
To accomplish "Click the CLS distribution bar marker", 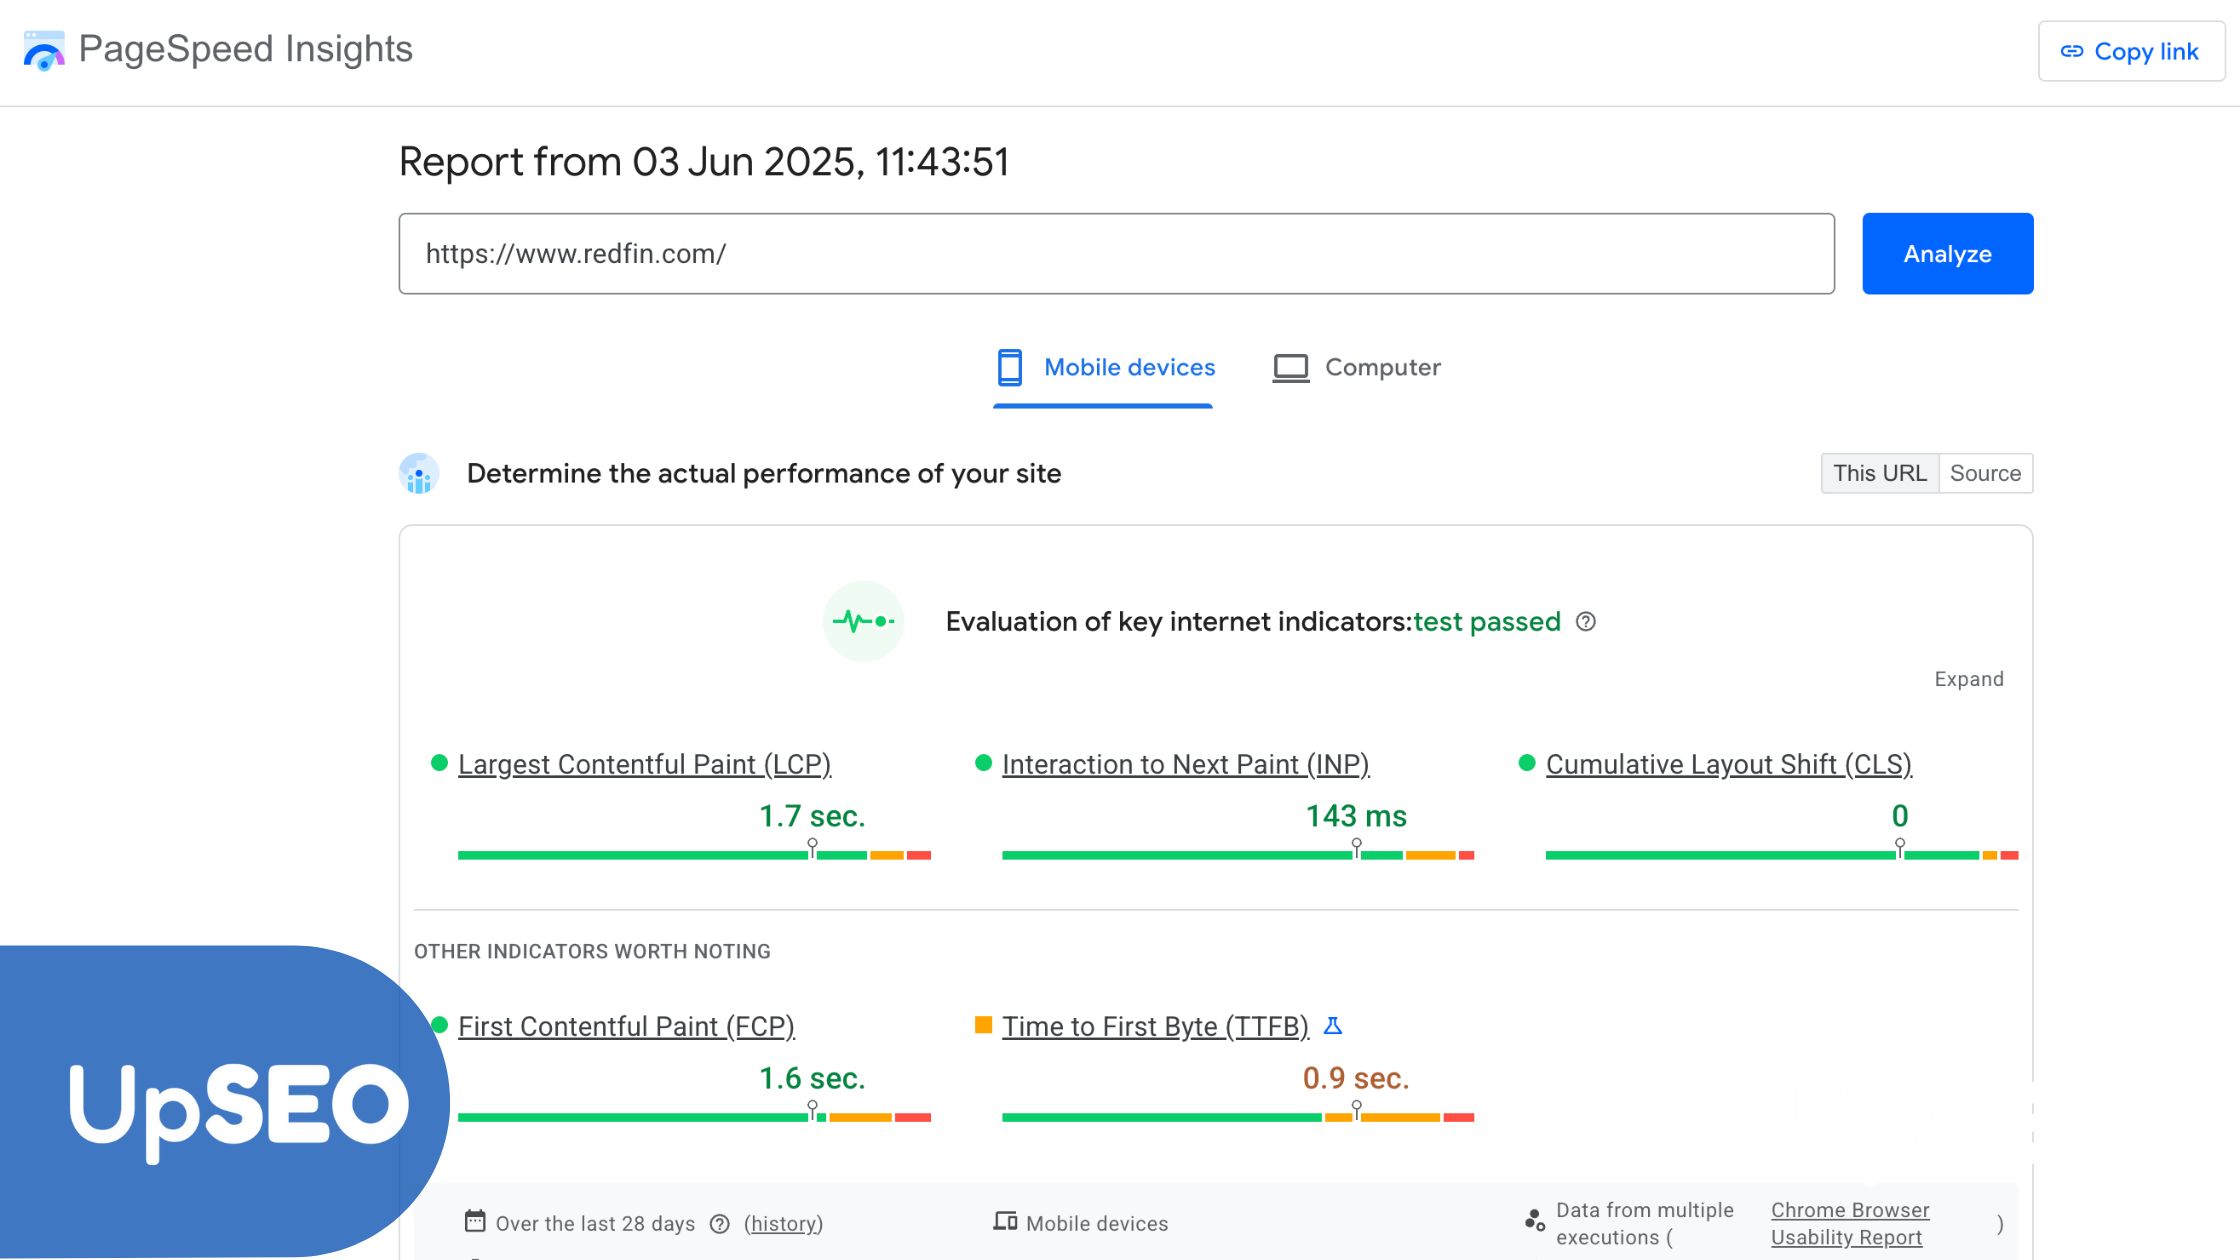I will click(1900, 850).
